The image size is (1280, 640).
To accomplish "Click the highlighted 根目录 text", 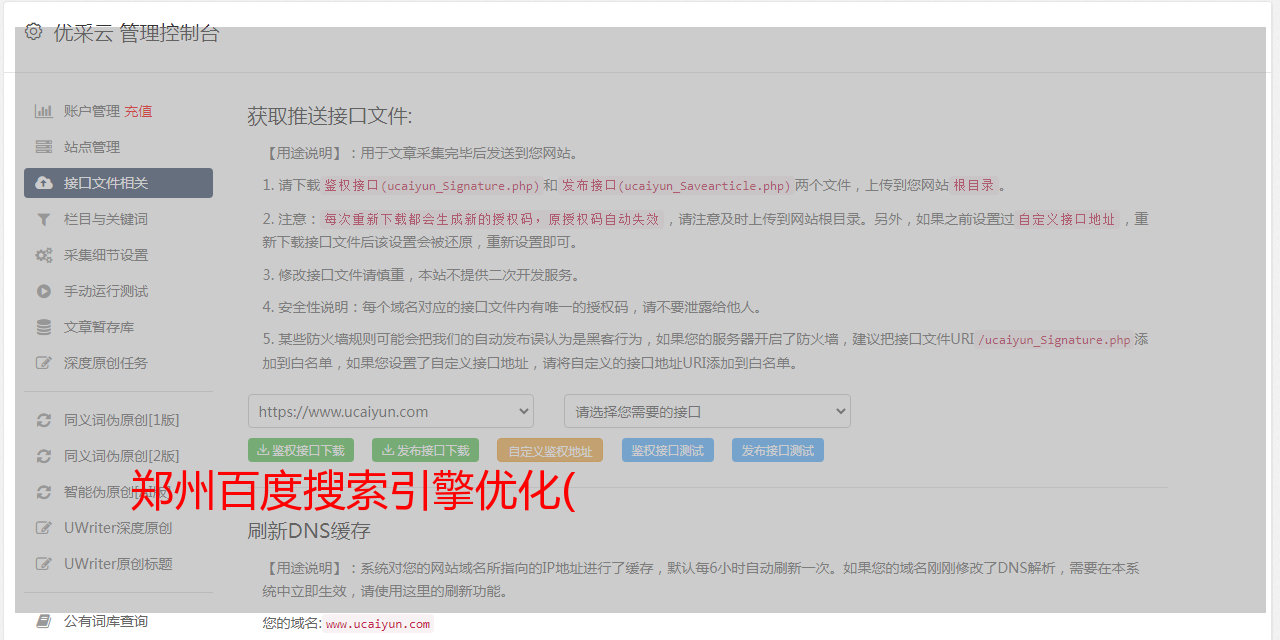I will tap(974, 185).
